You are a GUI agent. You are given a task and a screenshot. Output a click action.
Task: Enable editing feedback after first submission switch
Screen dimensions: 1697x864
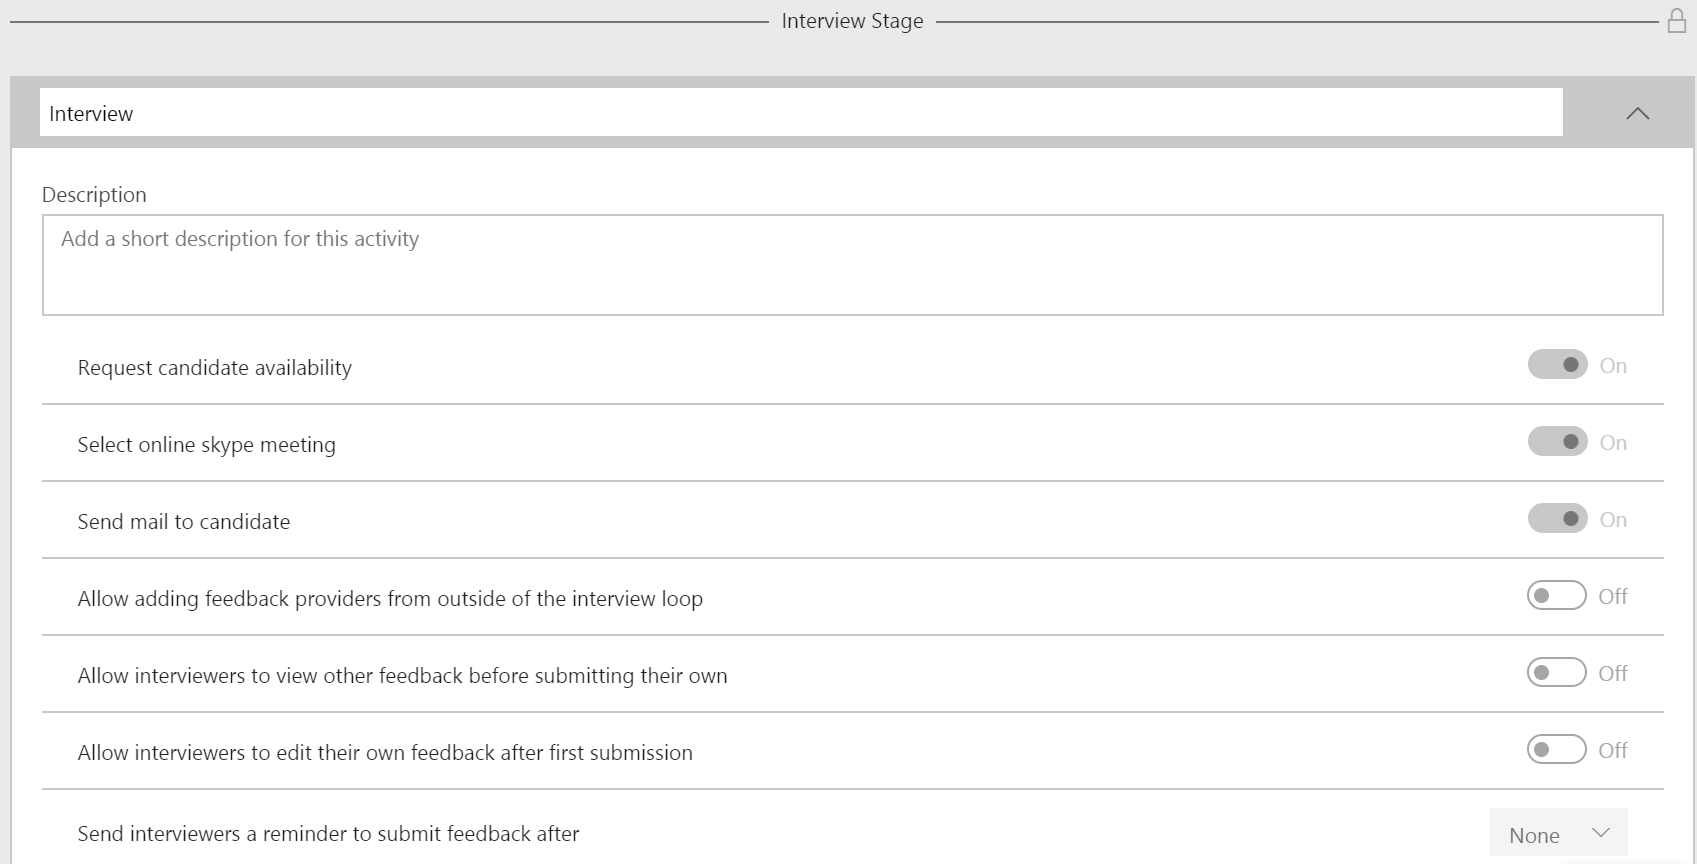point(1556,750)
